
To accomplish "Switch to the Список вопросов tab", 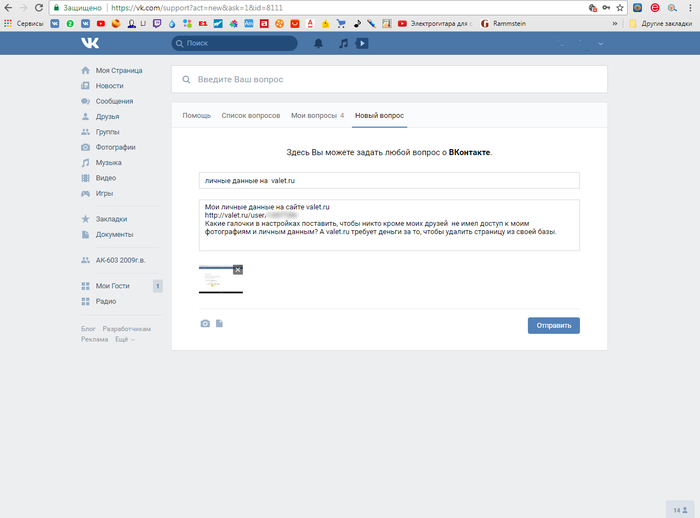I will pos(250,116).
